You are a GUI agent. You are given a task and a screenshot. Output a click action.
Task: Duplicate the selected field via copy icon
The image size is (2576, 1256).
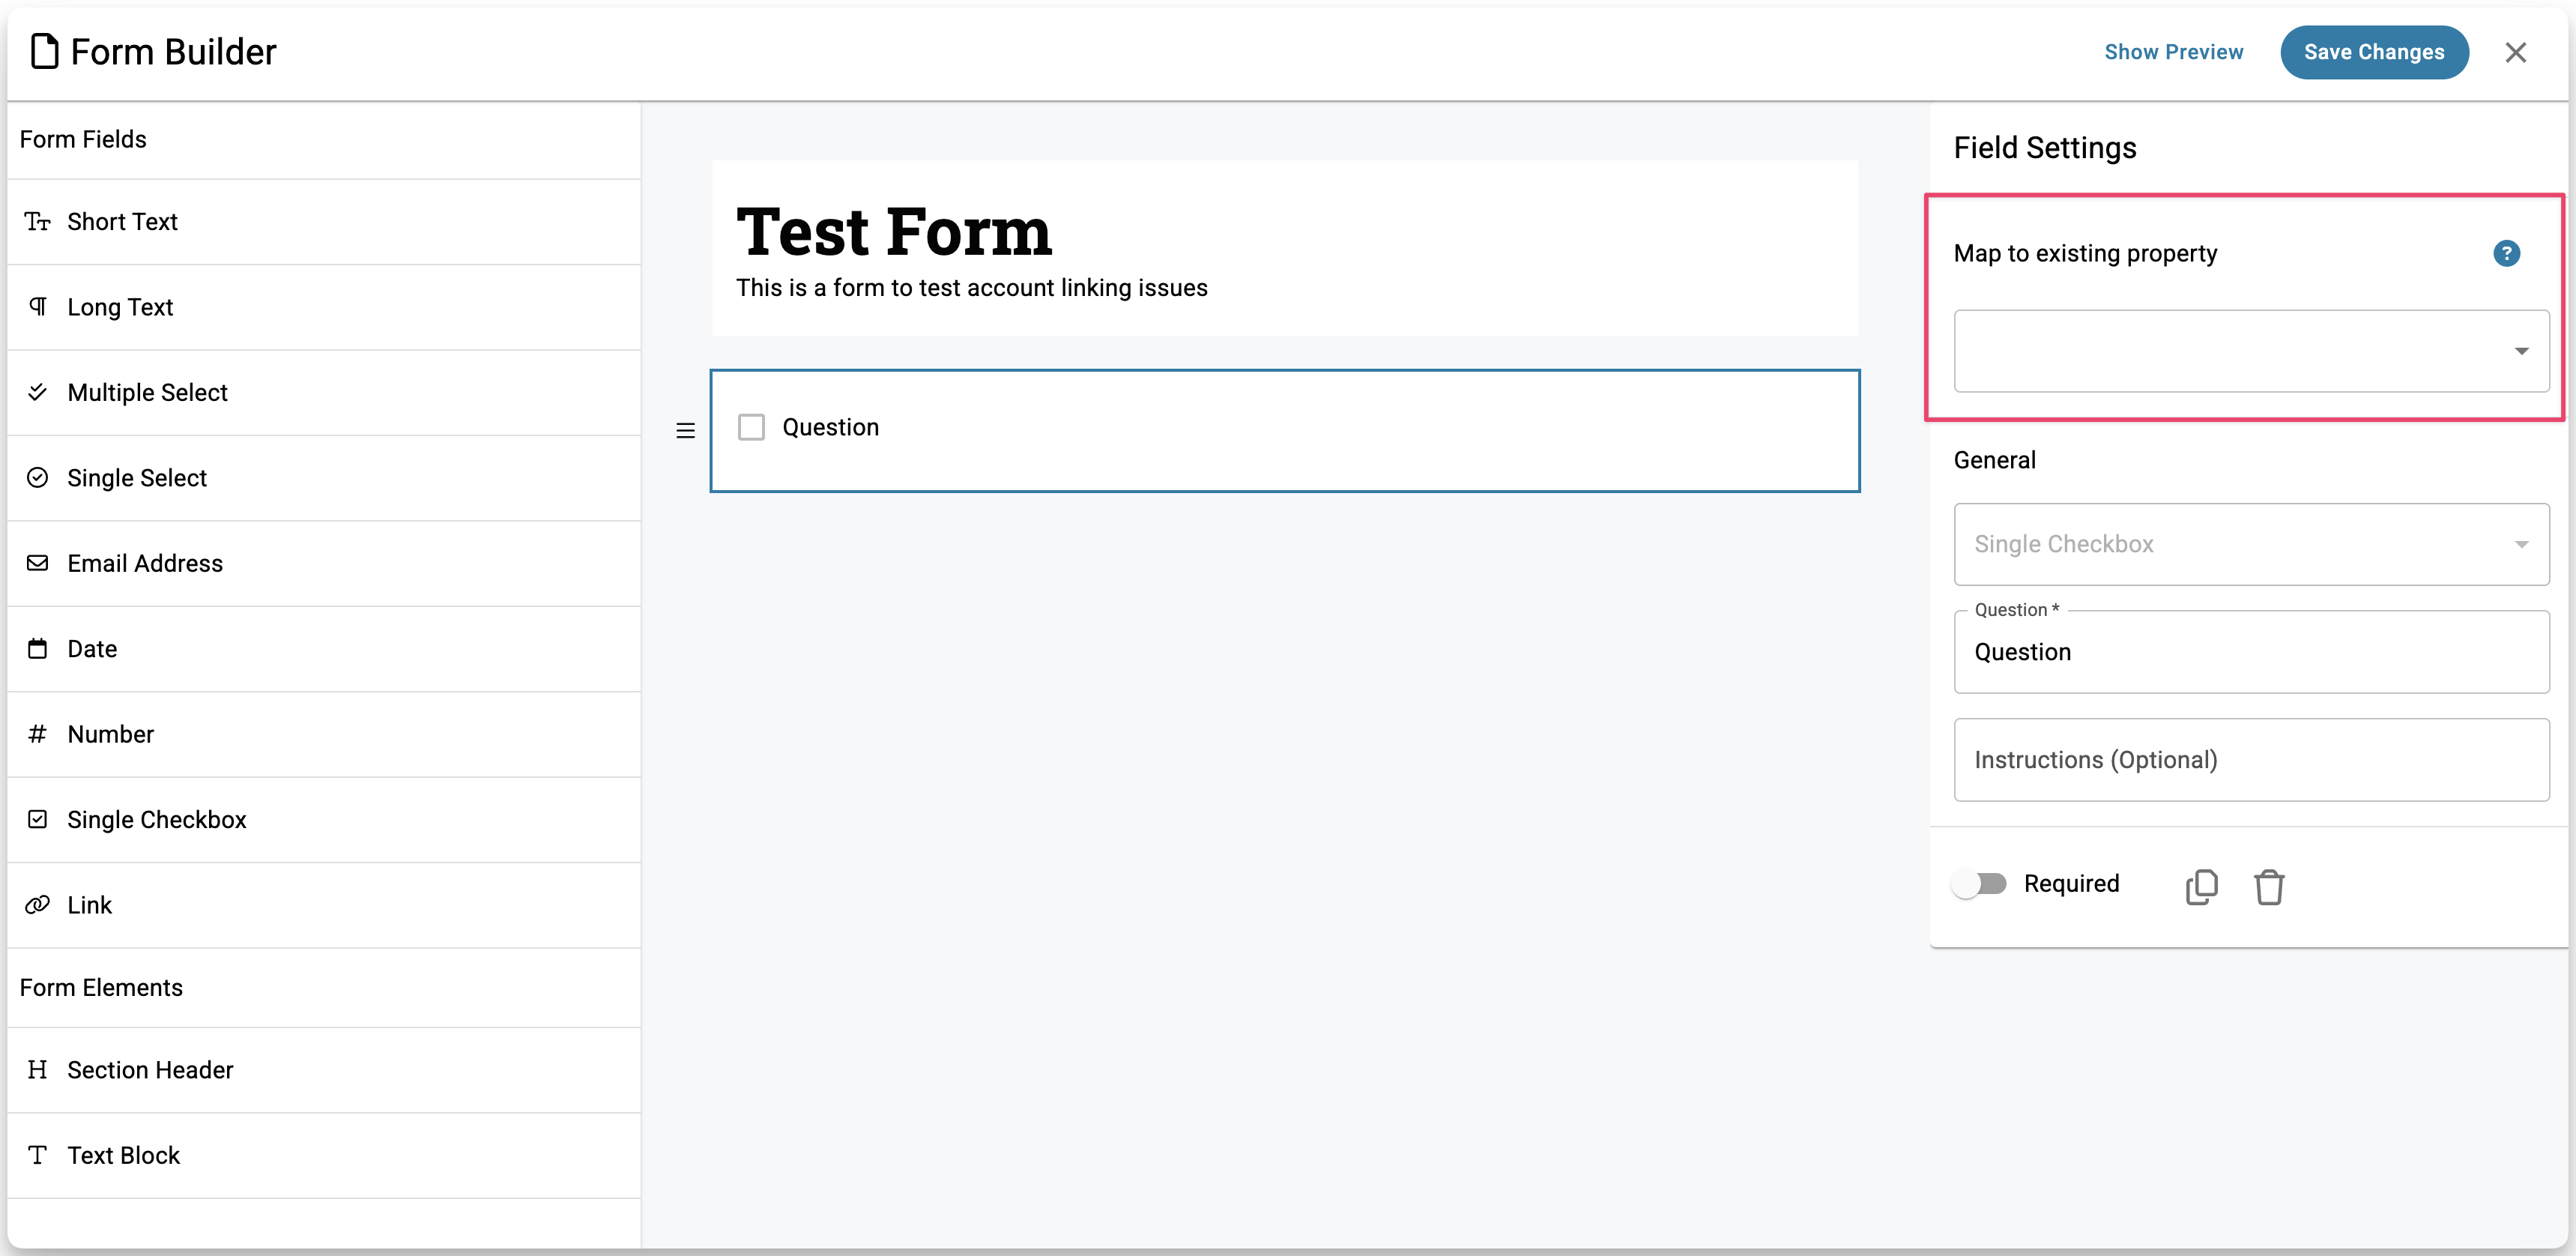2201,886
